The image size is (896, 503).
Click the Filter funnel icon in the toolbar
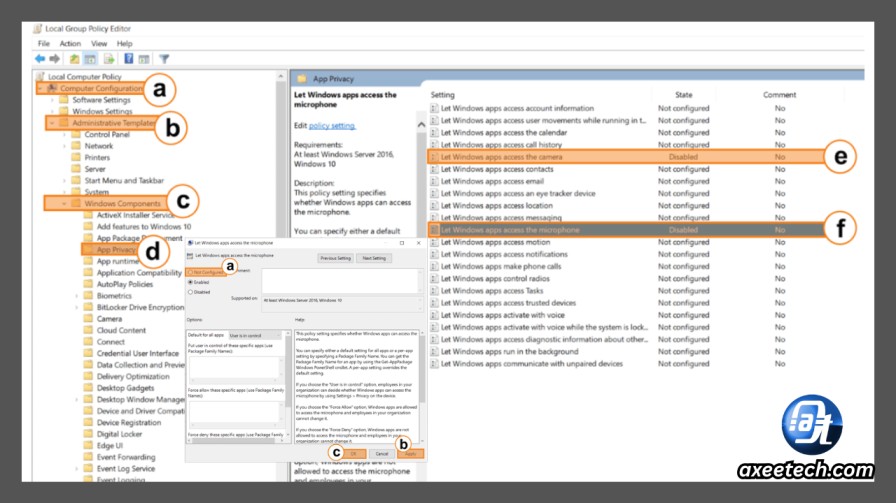pyautogui.click(x=164, y=59)
